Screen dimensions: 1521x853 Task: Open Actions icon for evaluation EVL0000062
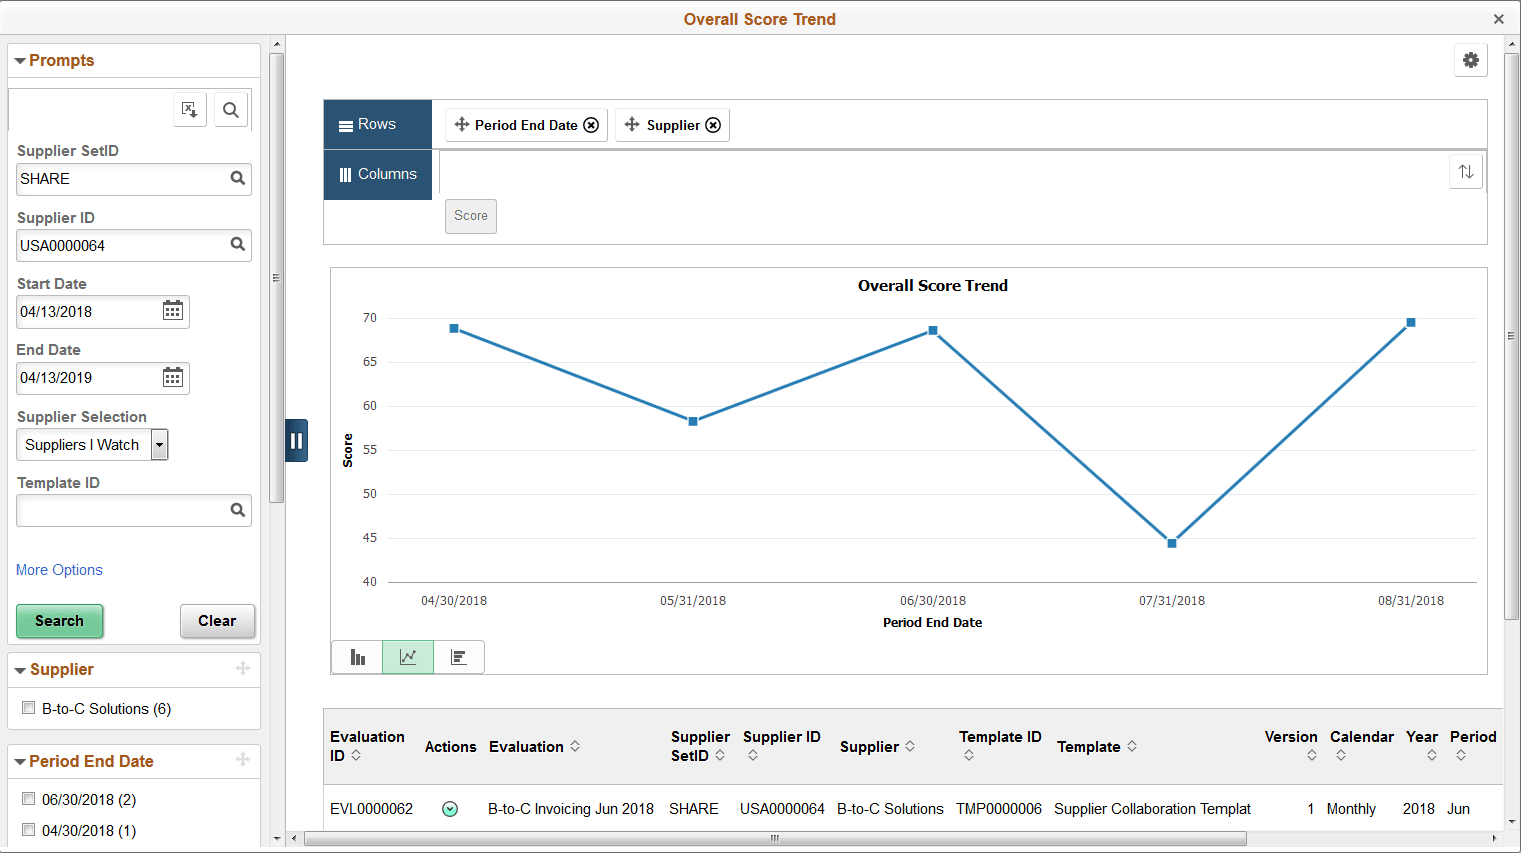pyautogui.click(x=450, y=808)
